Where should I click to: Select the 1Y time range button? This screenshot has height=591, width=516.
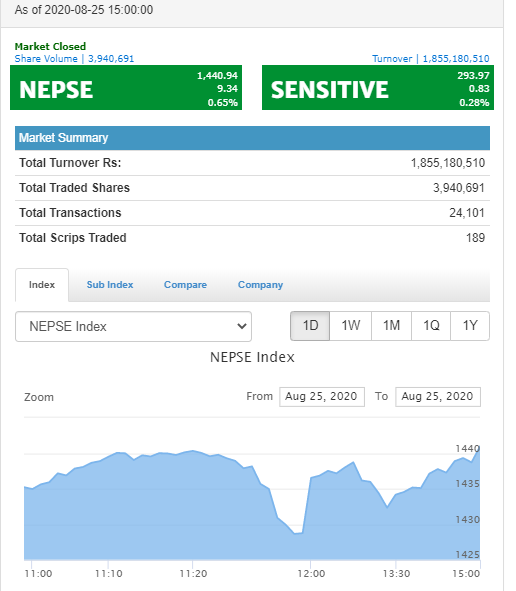point(470,326)
